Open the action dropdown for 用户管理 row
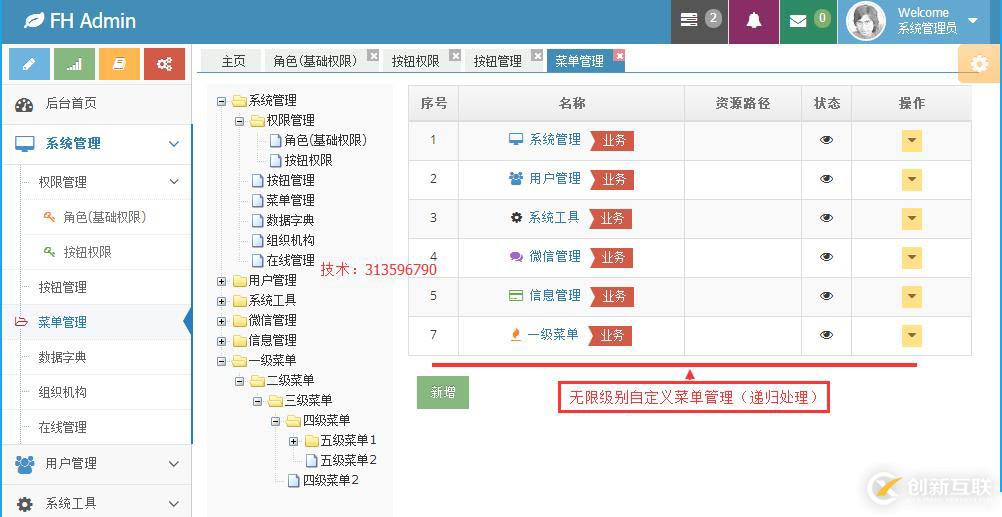Screen dimensions: 1002x517 [911, 179]
